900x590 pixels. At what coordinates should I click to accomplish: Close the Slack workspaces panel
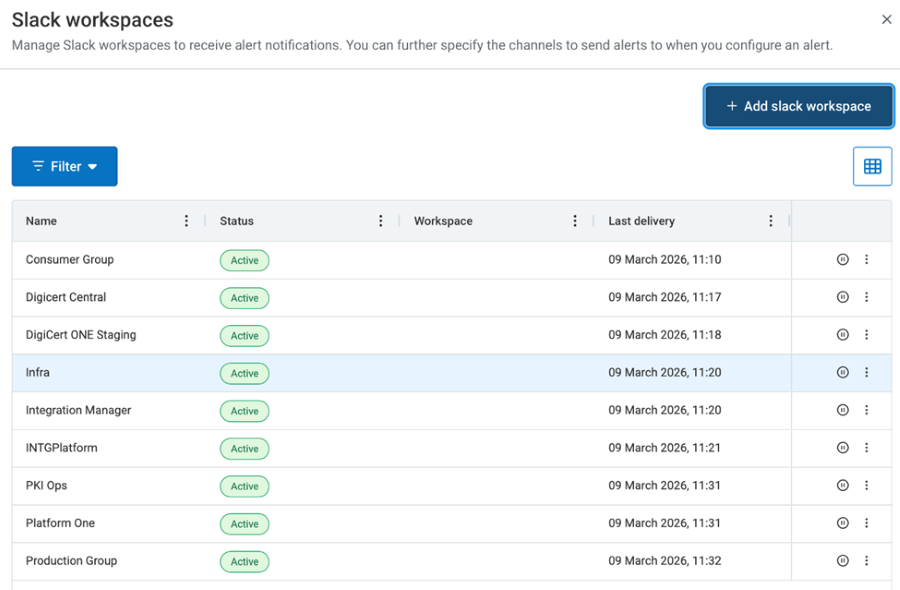click(x=886, y=19)
